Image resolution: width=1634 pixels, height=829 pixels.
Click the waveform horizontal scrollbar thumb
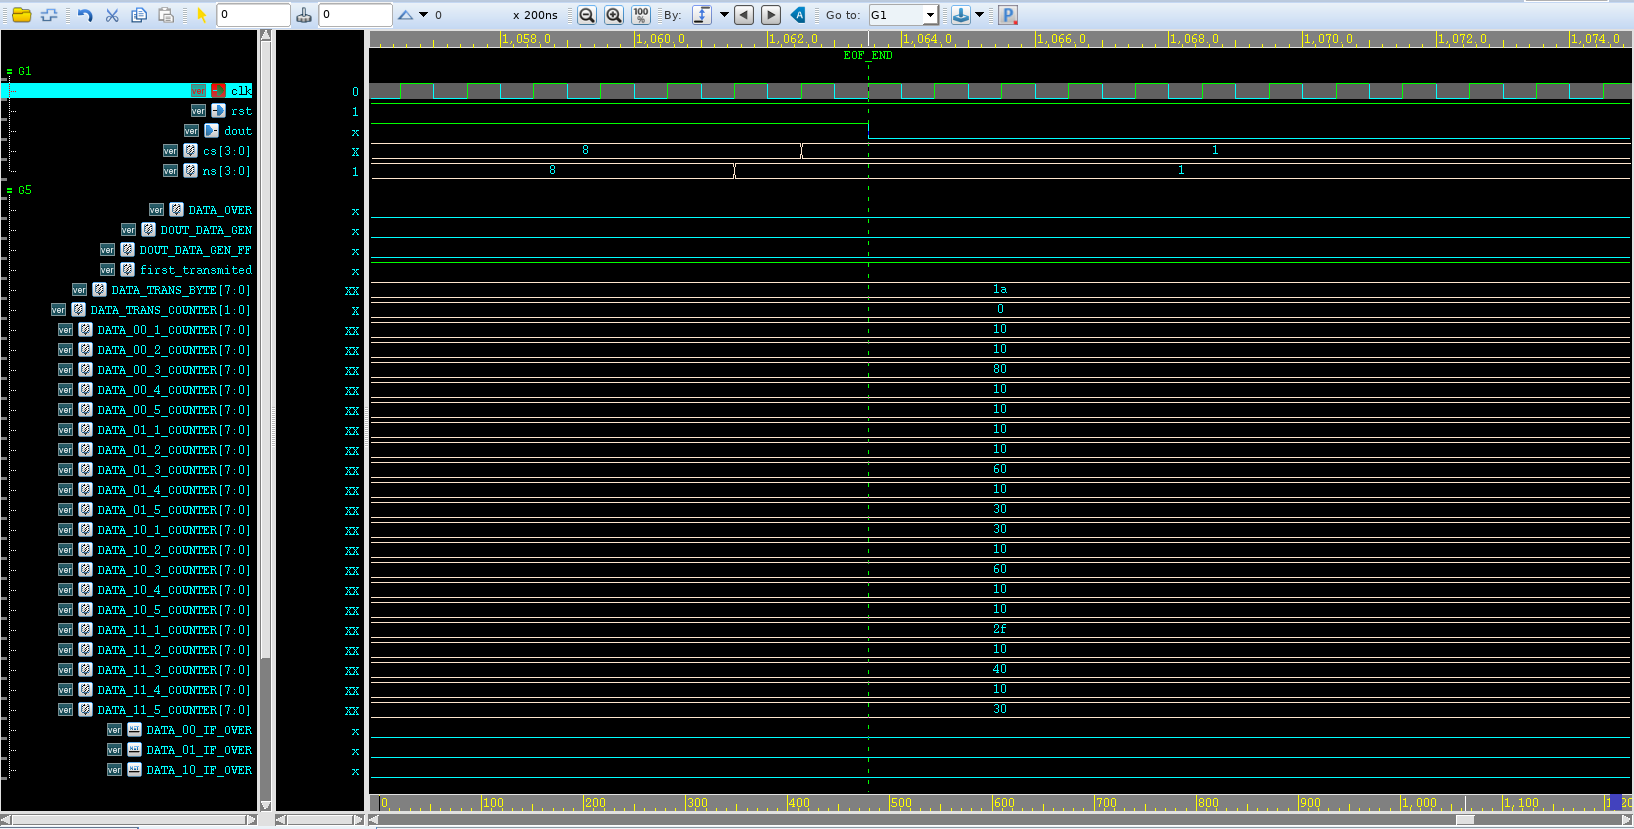1465,820
